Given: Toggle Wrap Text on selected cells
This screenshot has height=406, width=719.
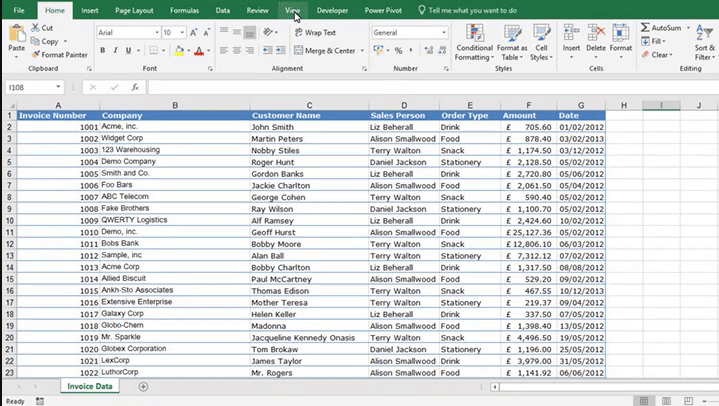Looking at the screenshot, I should tap(314, 32).
